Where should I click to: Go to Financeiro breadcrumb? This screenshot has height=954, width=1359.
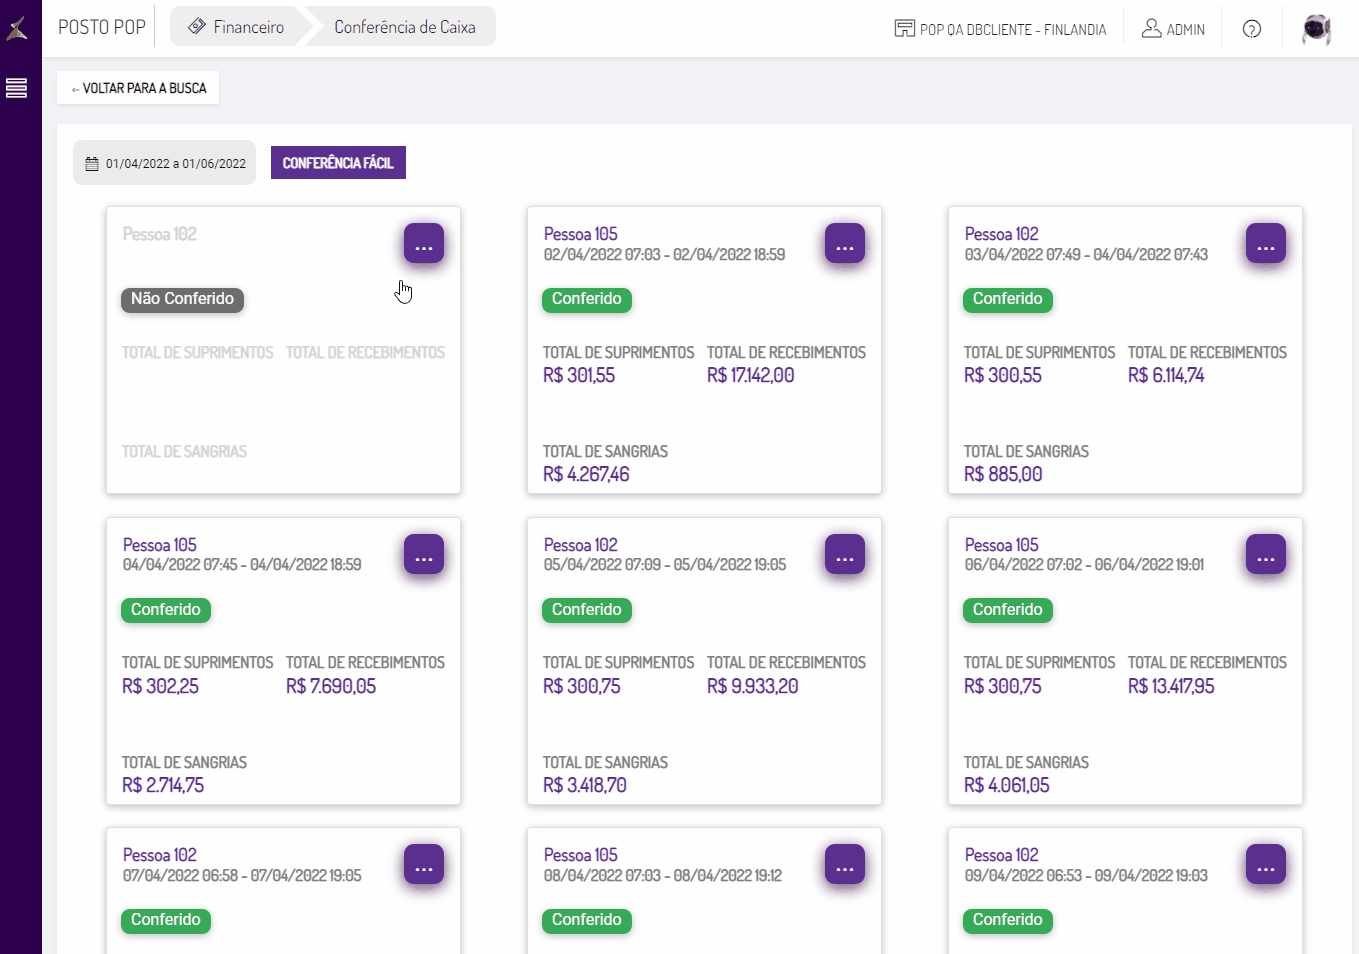237,27
